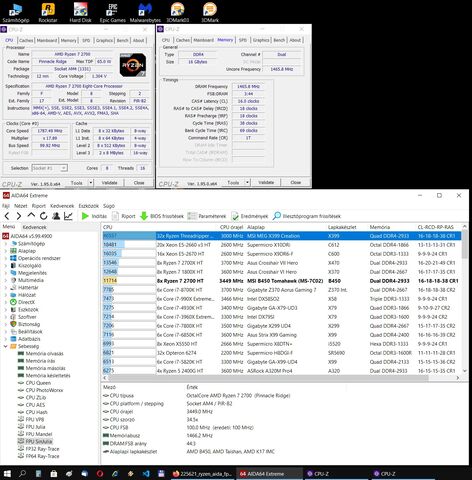Click the user silhouette icon in AIDA64 toolbar
472x480 pixels.
[56, 216]
